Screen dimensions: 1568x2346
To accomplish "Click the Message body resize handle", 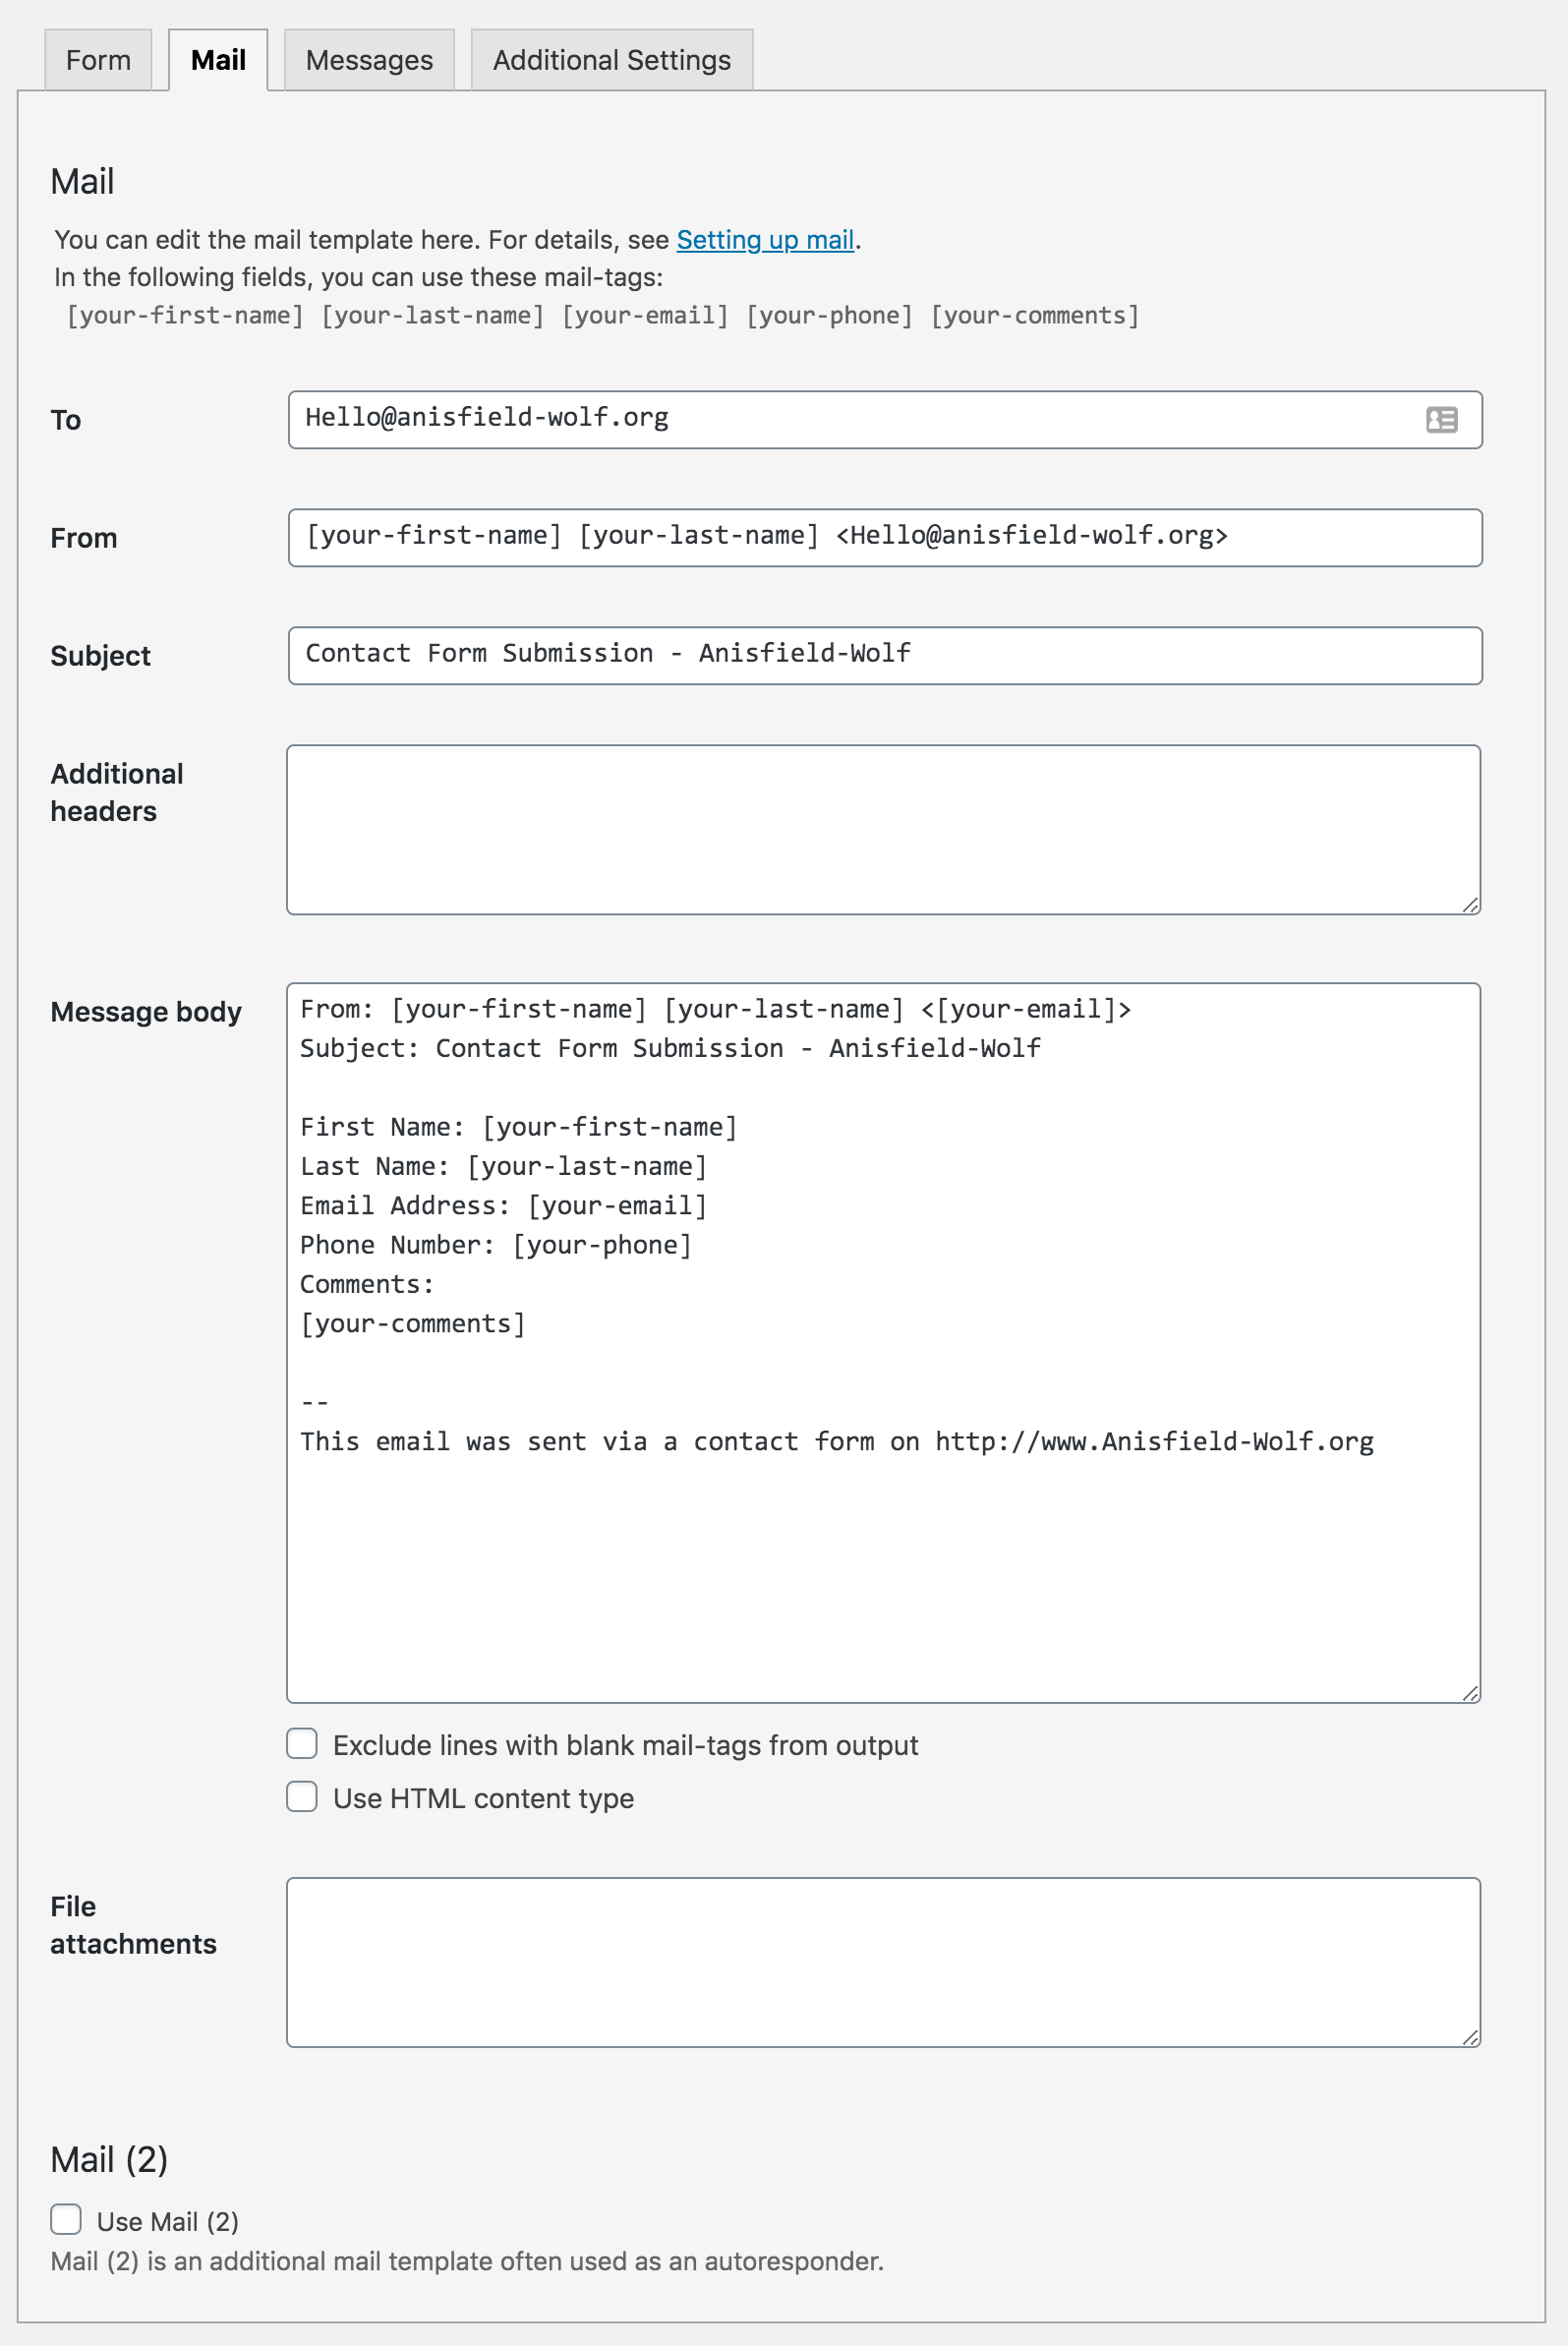I will coord(1470,1693).
